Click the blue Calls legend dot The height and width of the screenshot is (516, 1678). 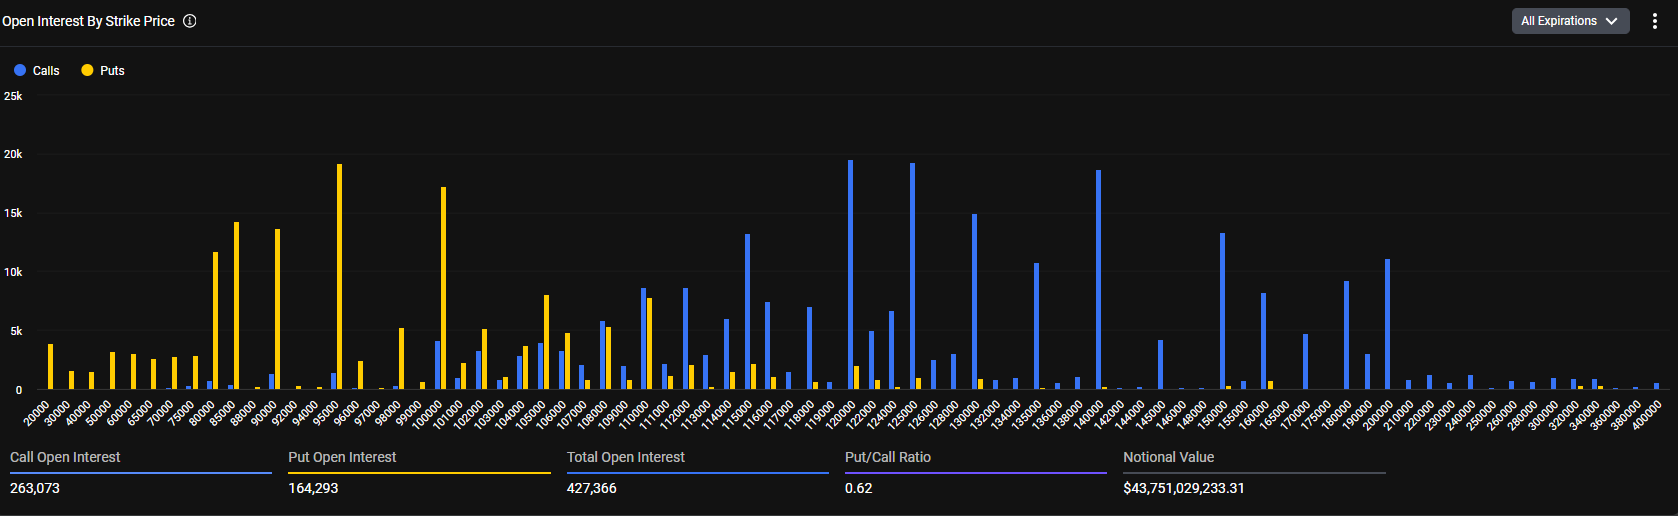coord(20,70)
